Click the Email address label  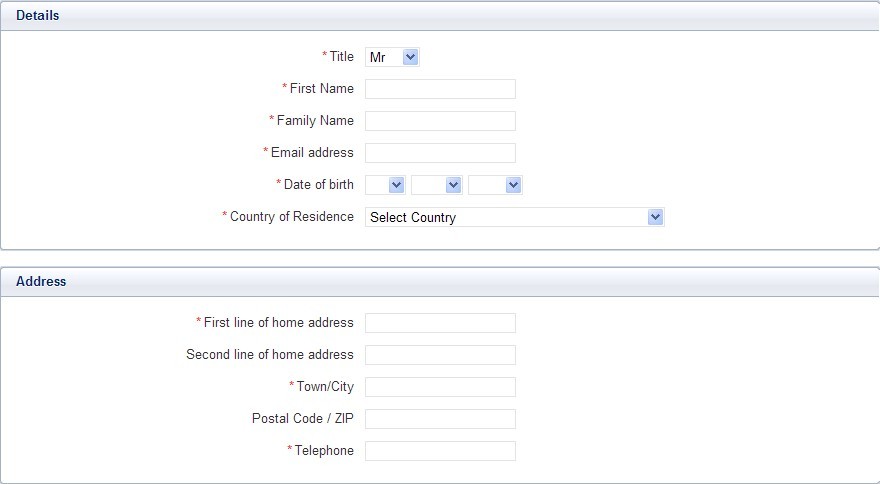313,153
